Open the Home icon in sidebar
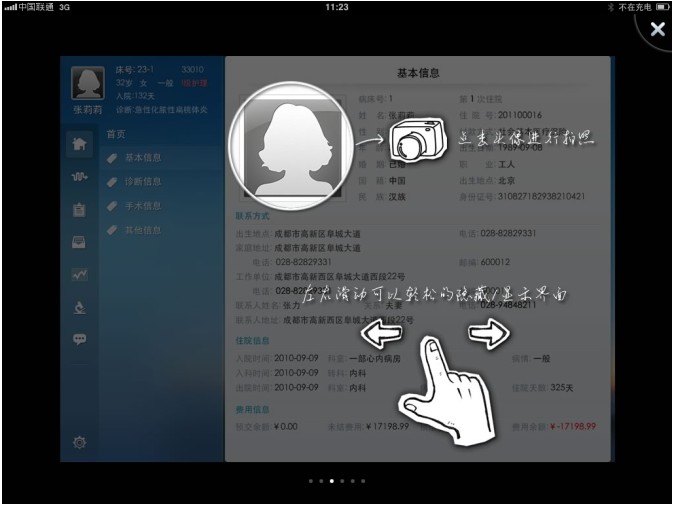Screen dimensions: 674x506 [x=79, y=144]
